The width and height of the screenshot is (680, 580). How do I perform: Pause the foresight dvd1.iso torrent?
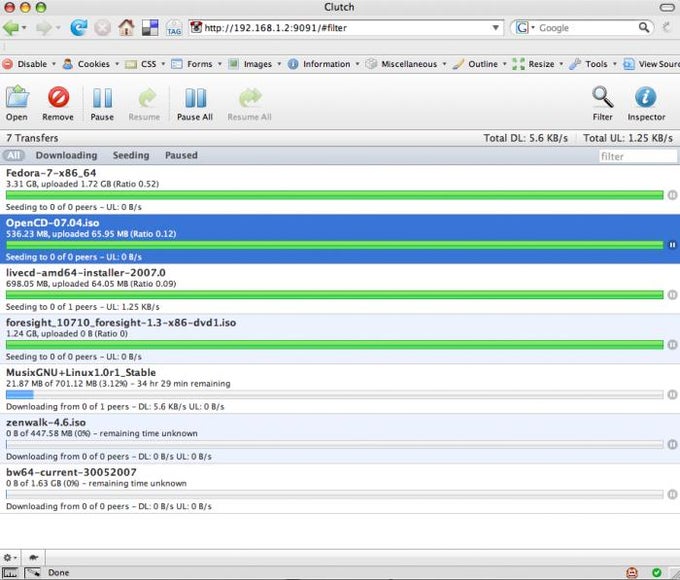pyautogui.click(x=672, y=344)
